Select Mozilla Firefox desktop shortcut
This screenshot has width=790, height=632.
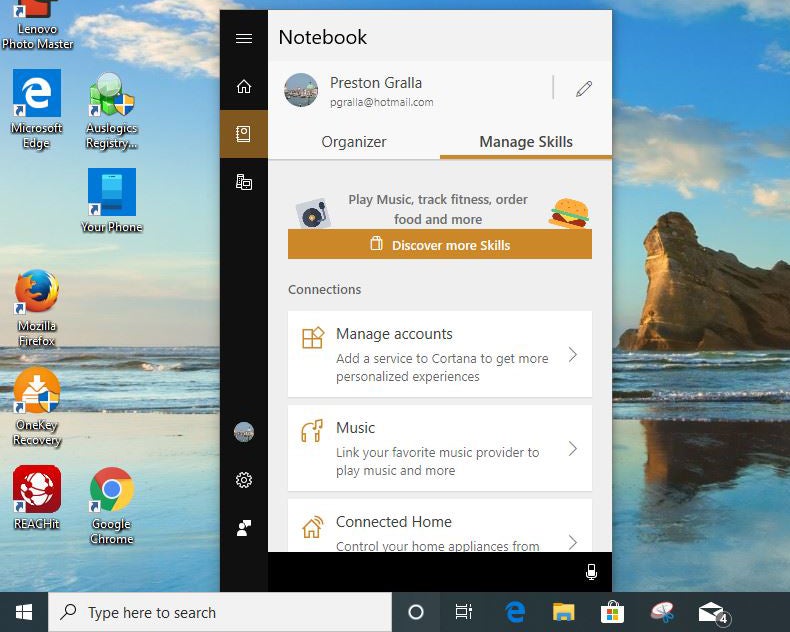point(37,308)
